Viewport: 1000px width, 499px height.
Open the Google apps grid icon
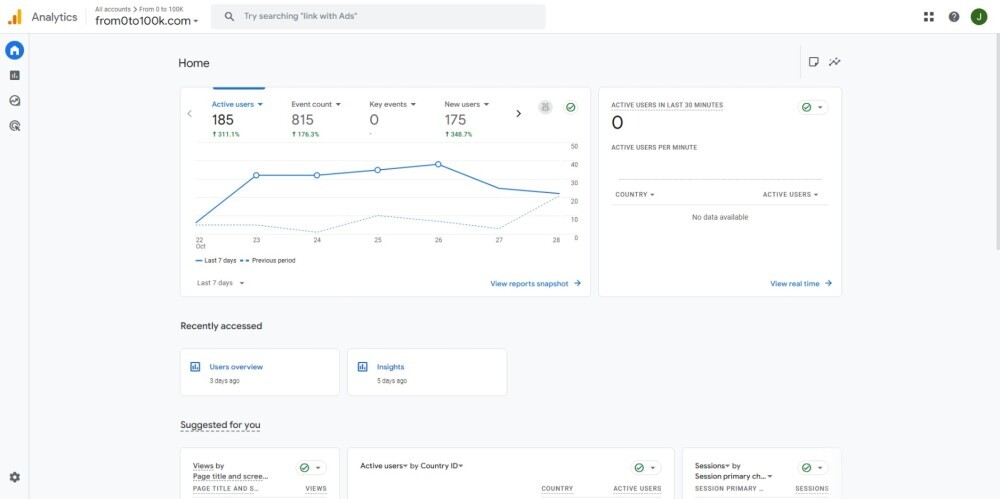pos(929,17)
